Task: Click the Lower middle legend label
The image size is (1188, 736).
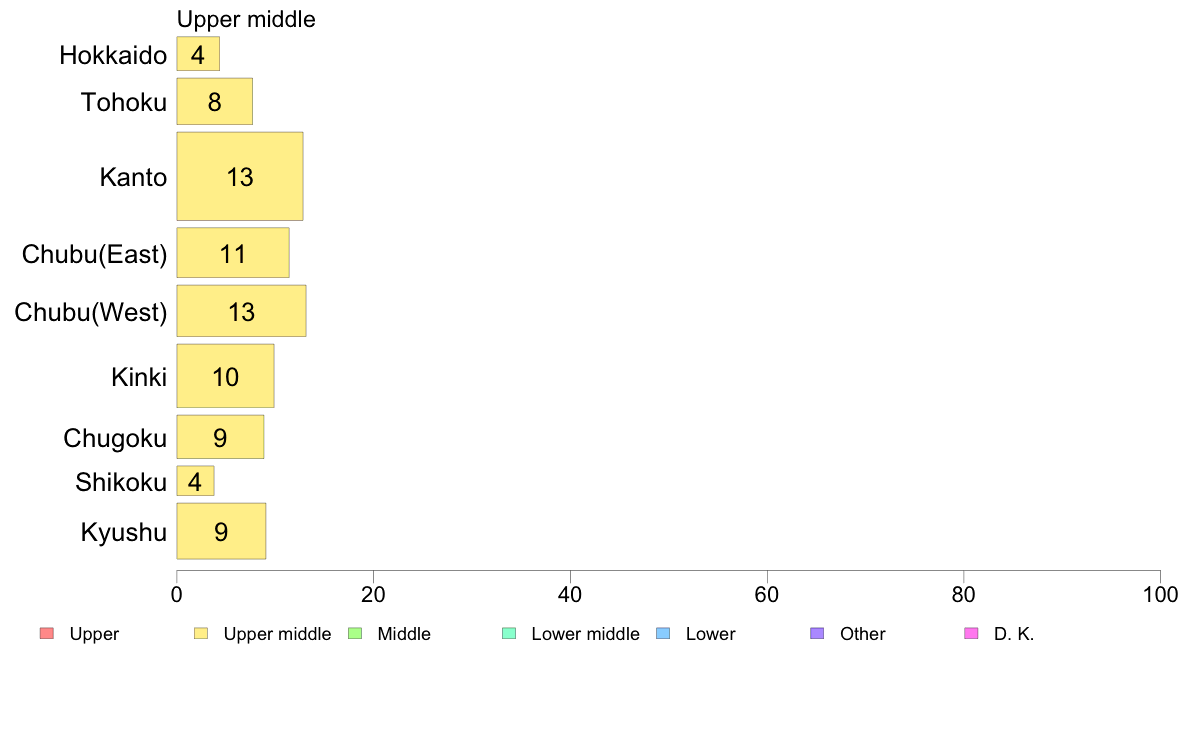Action: [x=586, y=634]
